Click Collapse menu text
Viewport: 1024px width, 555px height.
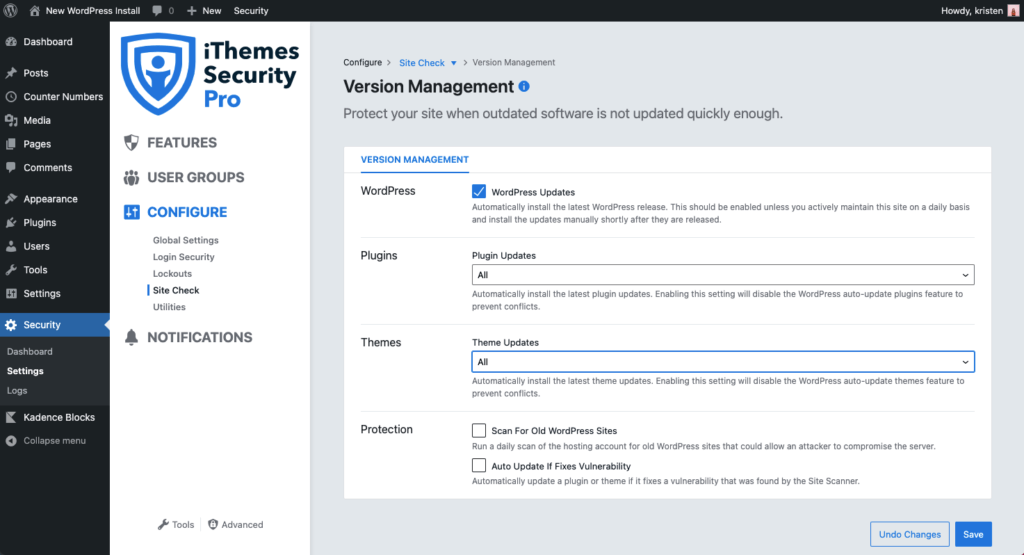pyautogui.click(x=54, y=441)
